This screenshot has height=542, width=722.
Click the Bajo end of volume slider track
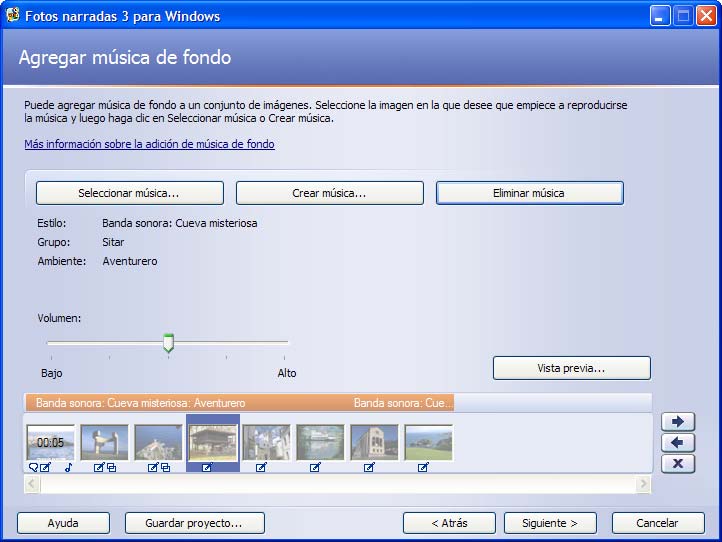pyautogui.click(x=51, y=343)
